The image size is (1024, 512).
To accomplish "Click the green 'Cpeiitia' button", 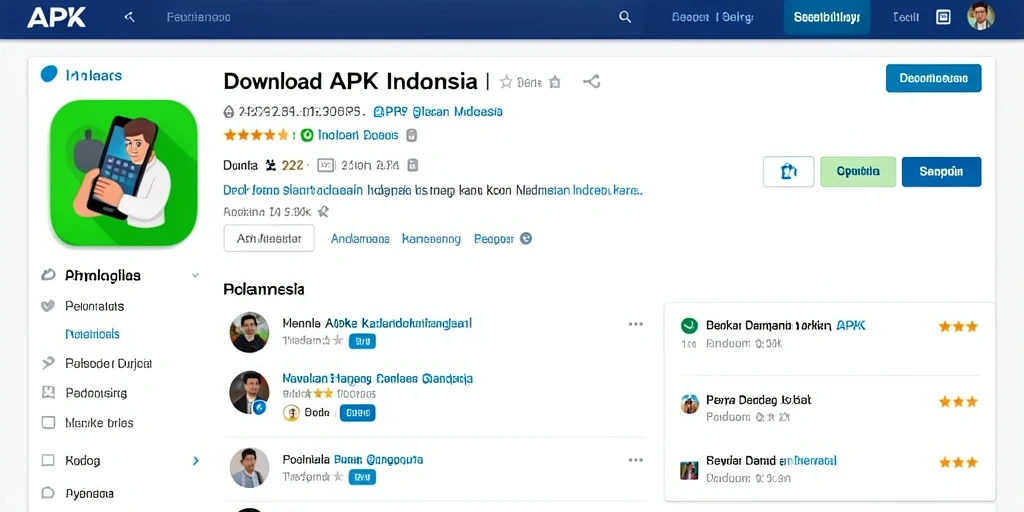I will 858,172.
